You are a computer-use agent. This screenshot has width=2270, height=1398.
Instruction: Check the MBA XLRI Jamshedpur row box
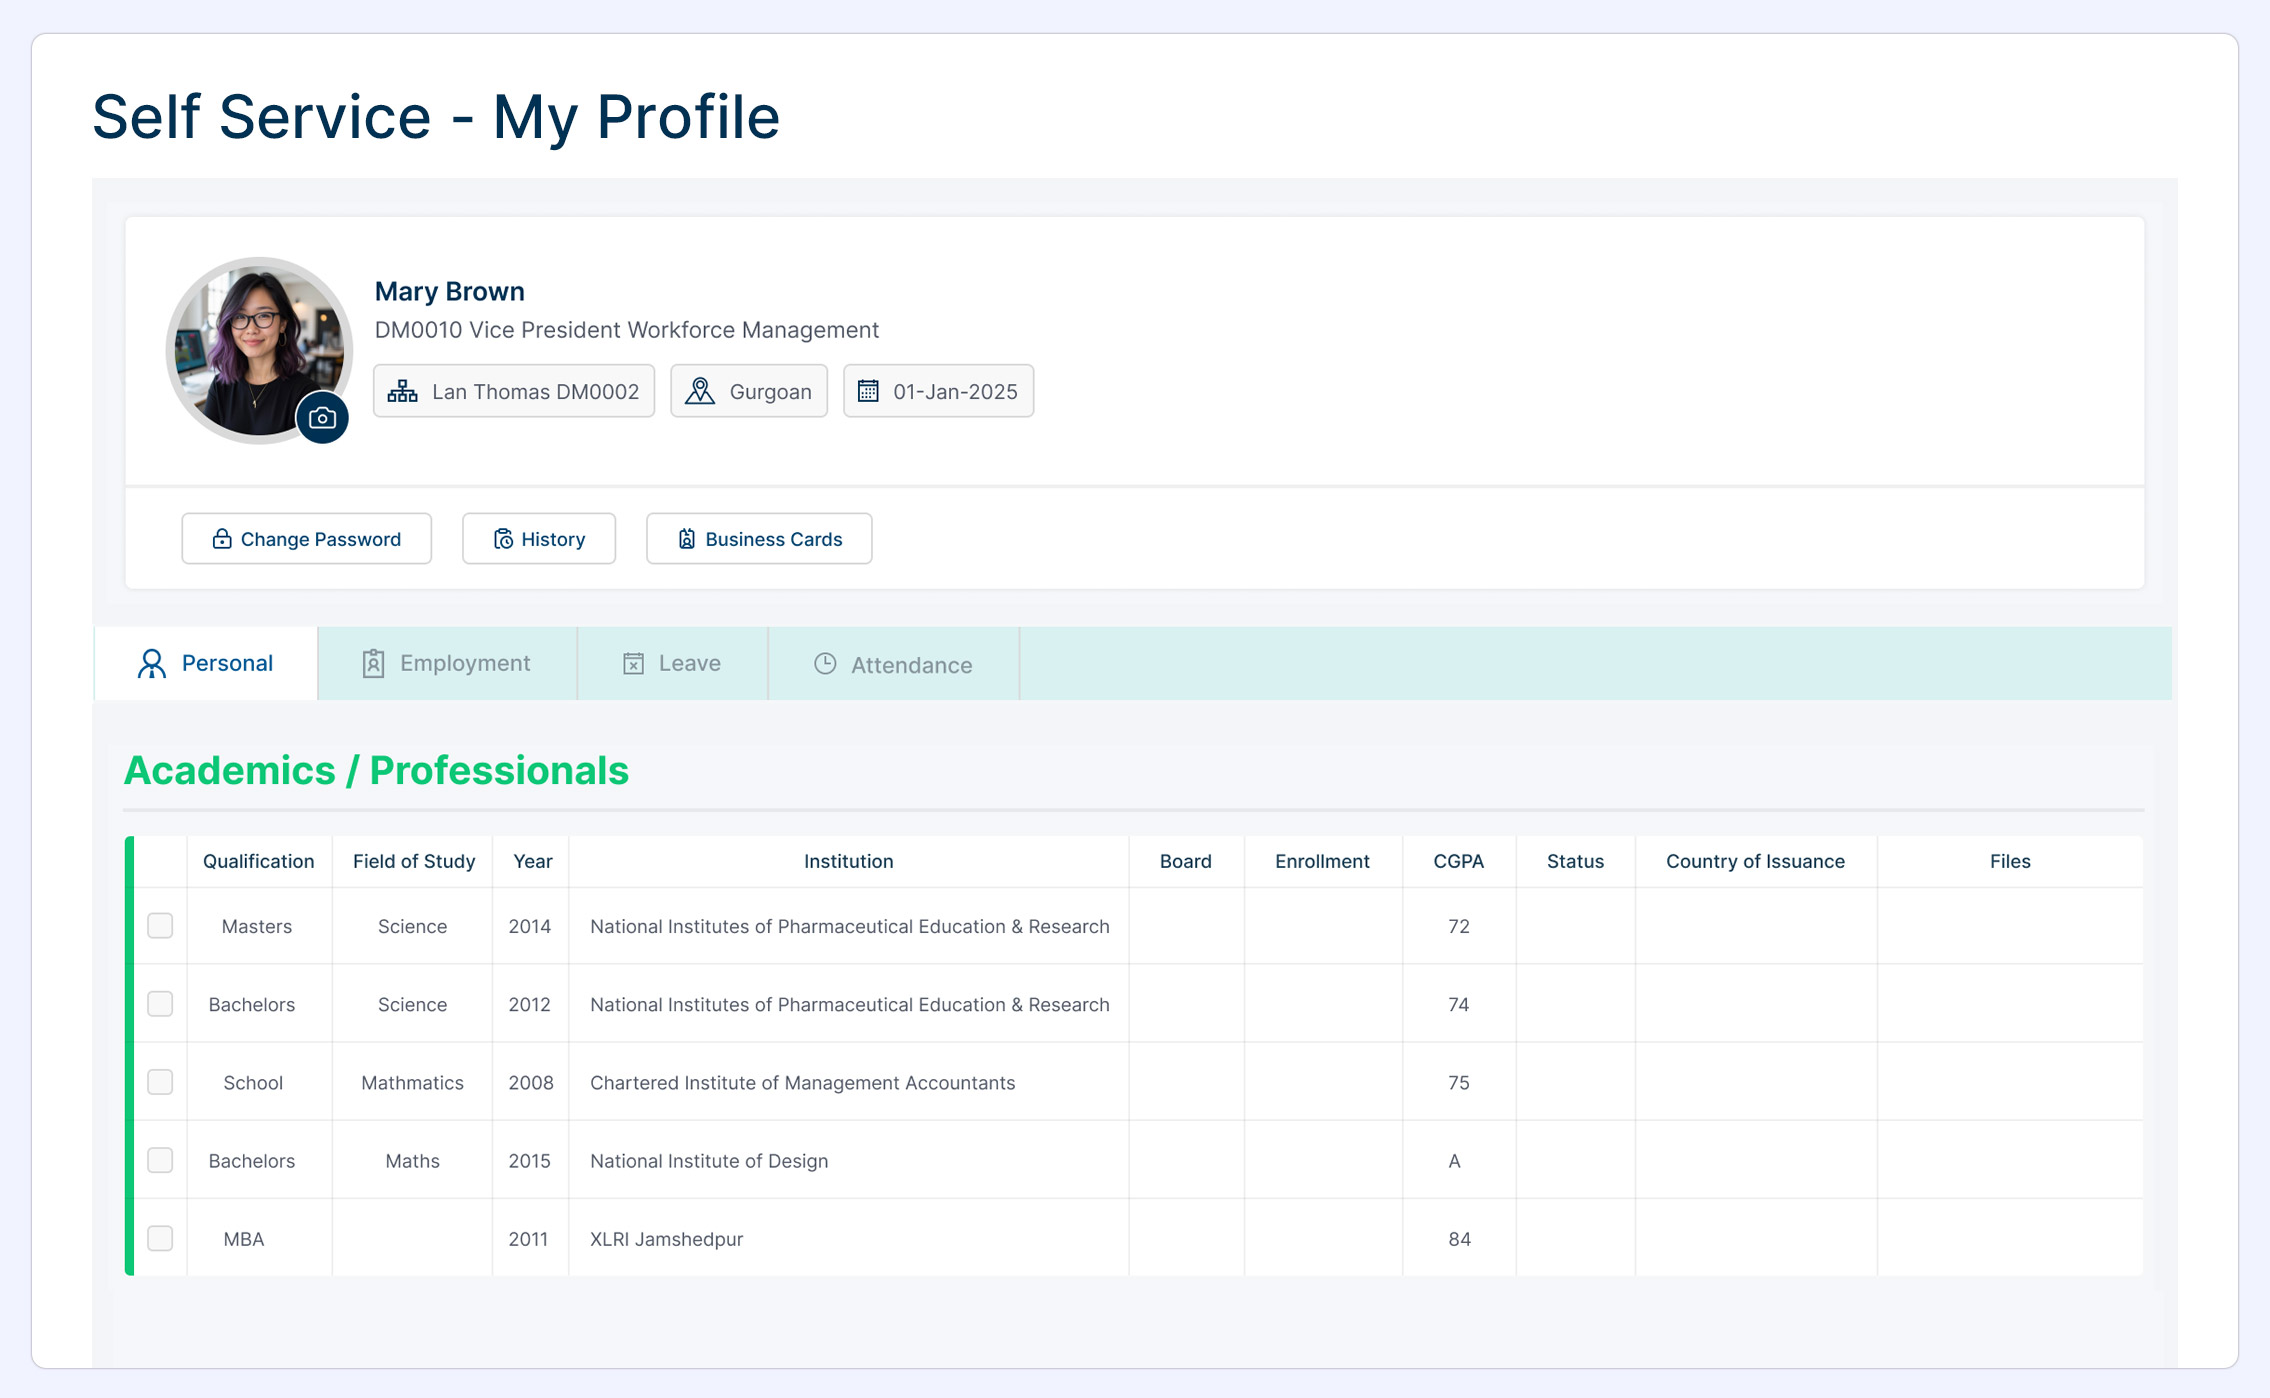(x=160, y=1238)
